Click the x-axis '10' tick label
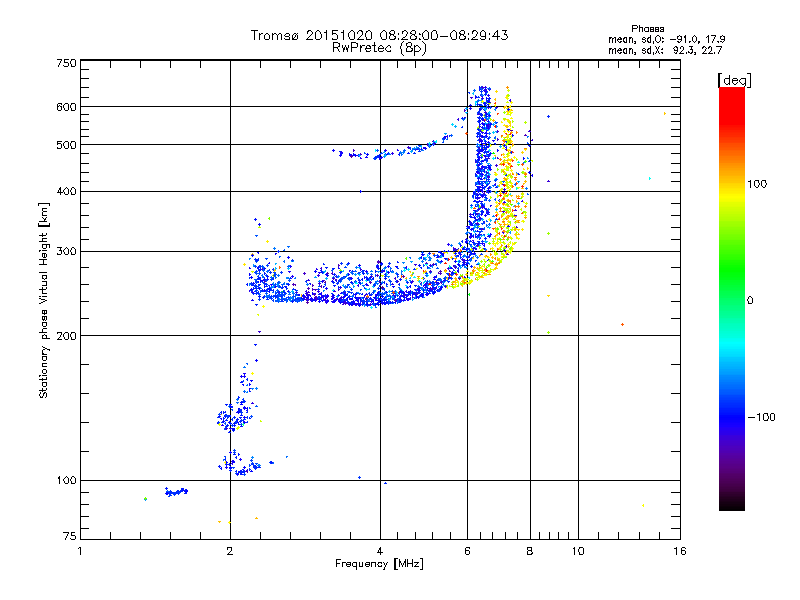The width and height of the screenshot is (800, 600). click(578, 551)
